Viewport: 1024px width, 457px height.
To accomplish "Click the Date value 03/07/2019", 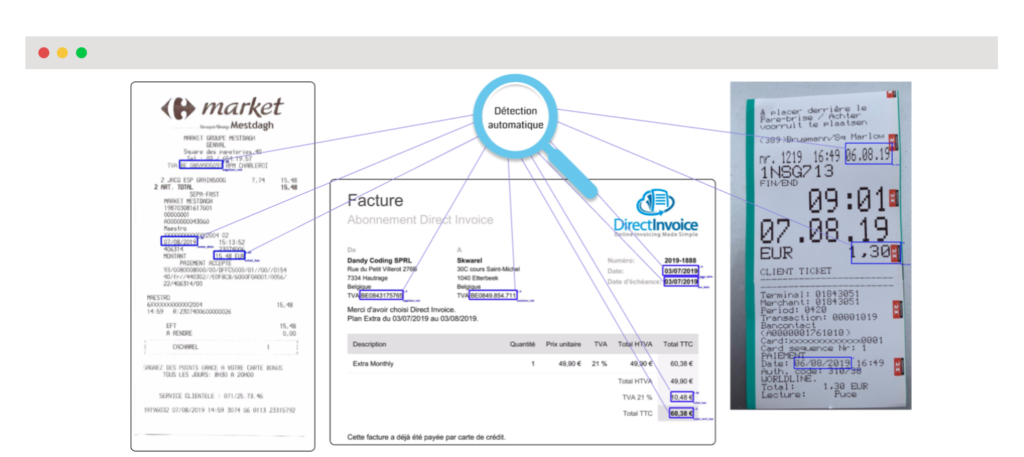I will [x=681, y=271].
